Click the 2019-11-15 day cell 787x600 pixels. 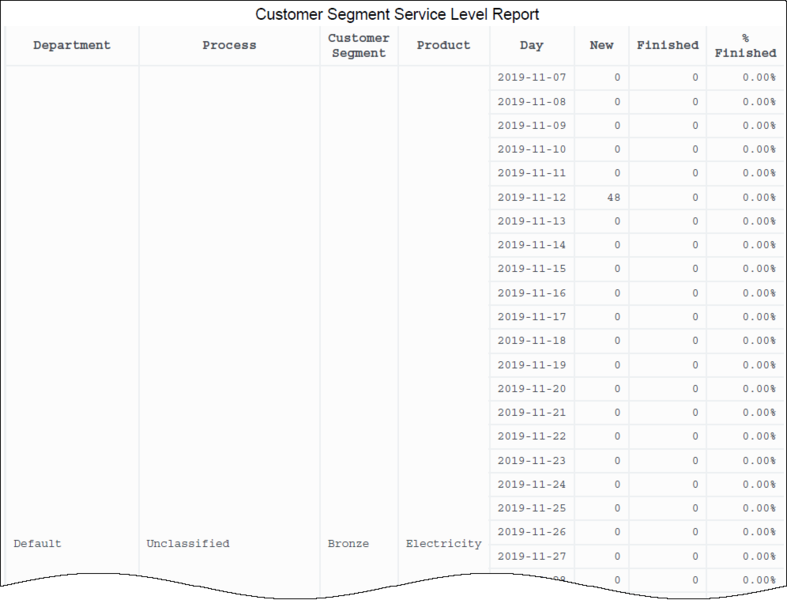tap(531, 269)
